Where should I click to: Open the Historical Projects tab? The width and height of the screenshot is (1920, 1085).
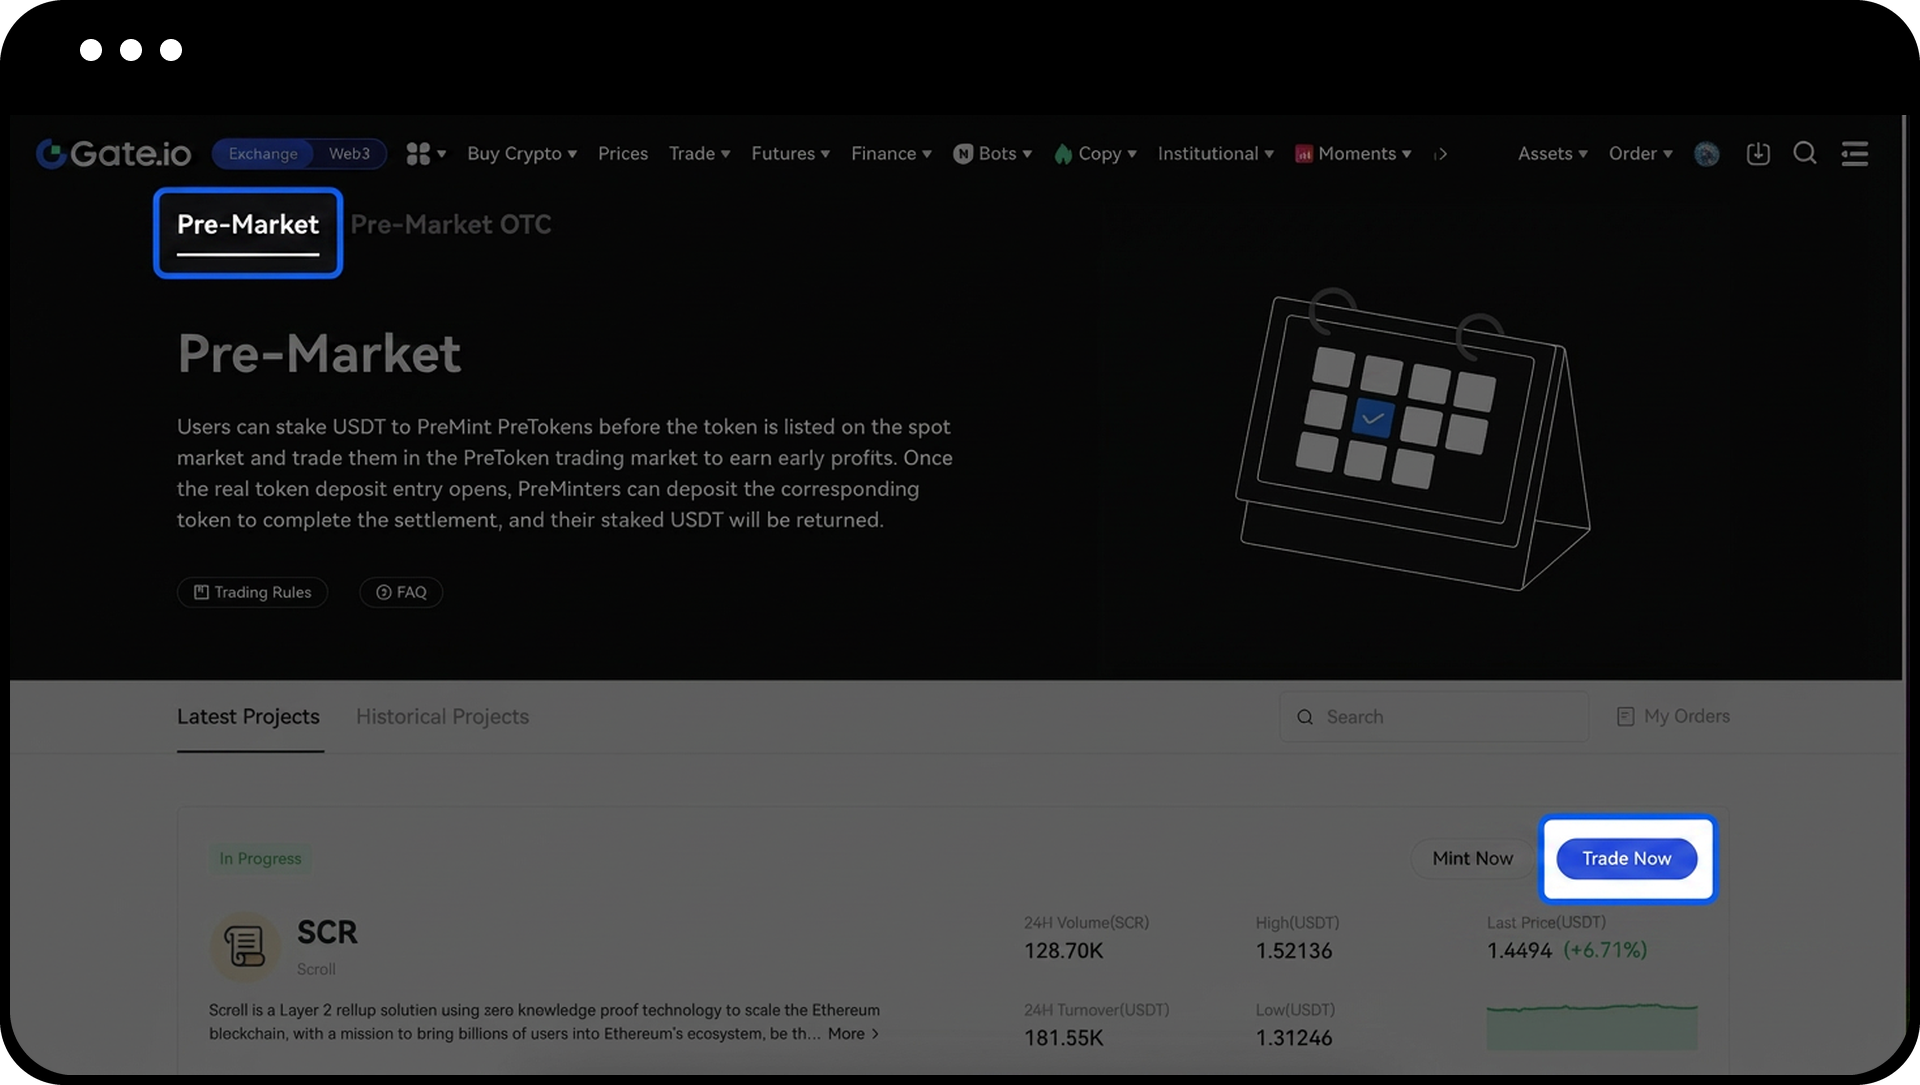(442, 716)
